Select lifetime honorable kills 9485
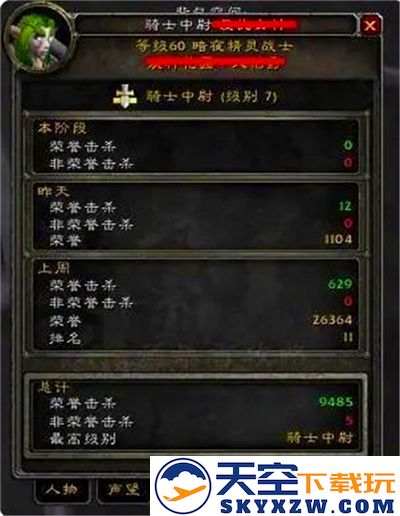Image resolution: width=400 pixels, height=516 pixels. coord(336,402)
